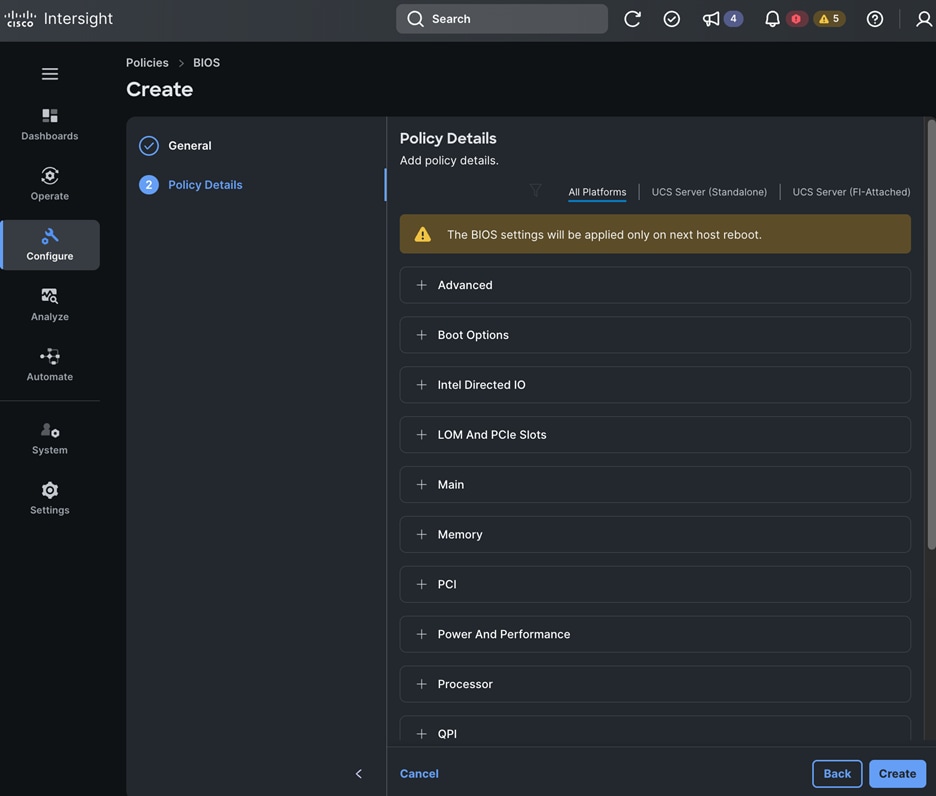The image size is (936, 796).
Task: Expand the Advanced section
Action: pos(655,285)
